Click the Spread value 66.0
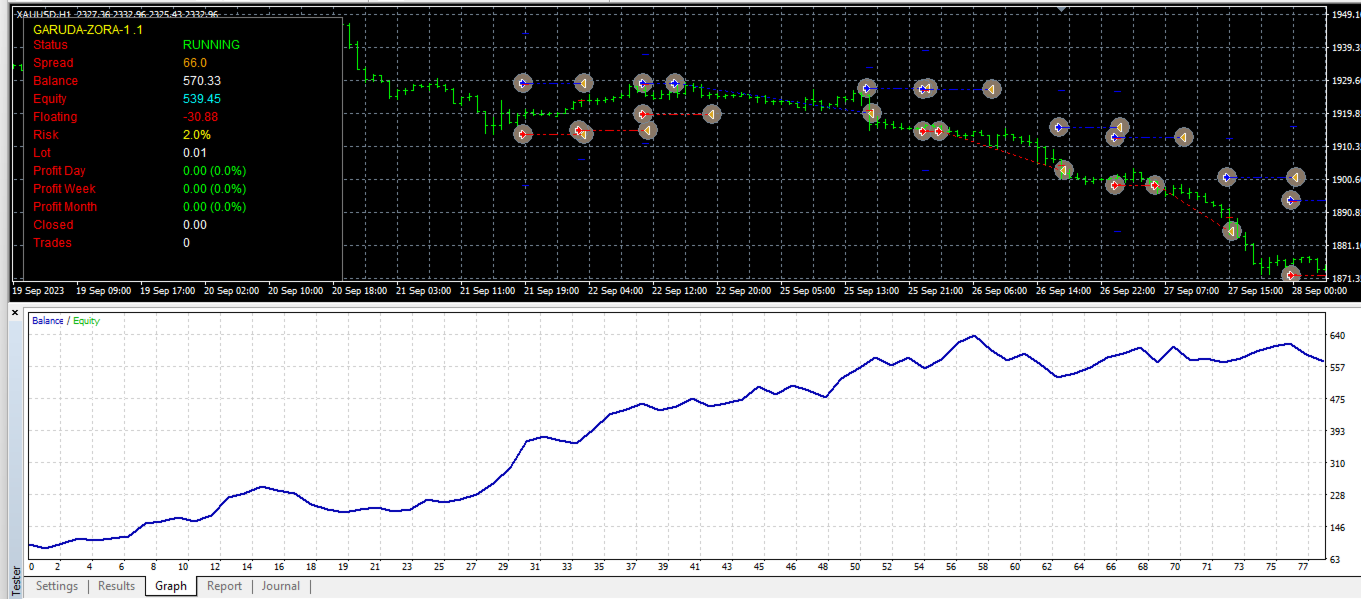 click(195, 63)
